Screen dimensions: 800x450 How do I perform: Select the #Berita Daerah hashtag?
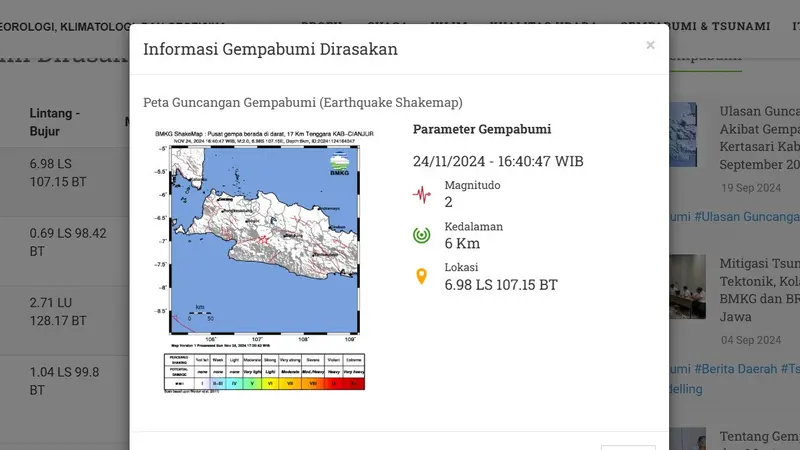pyautogui.click(x=738, y=369)
